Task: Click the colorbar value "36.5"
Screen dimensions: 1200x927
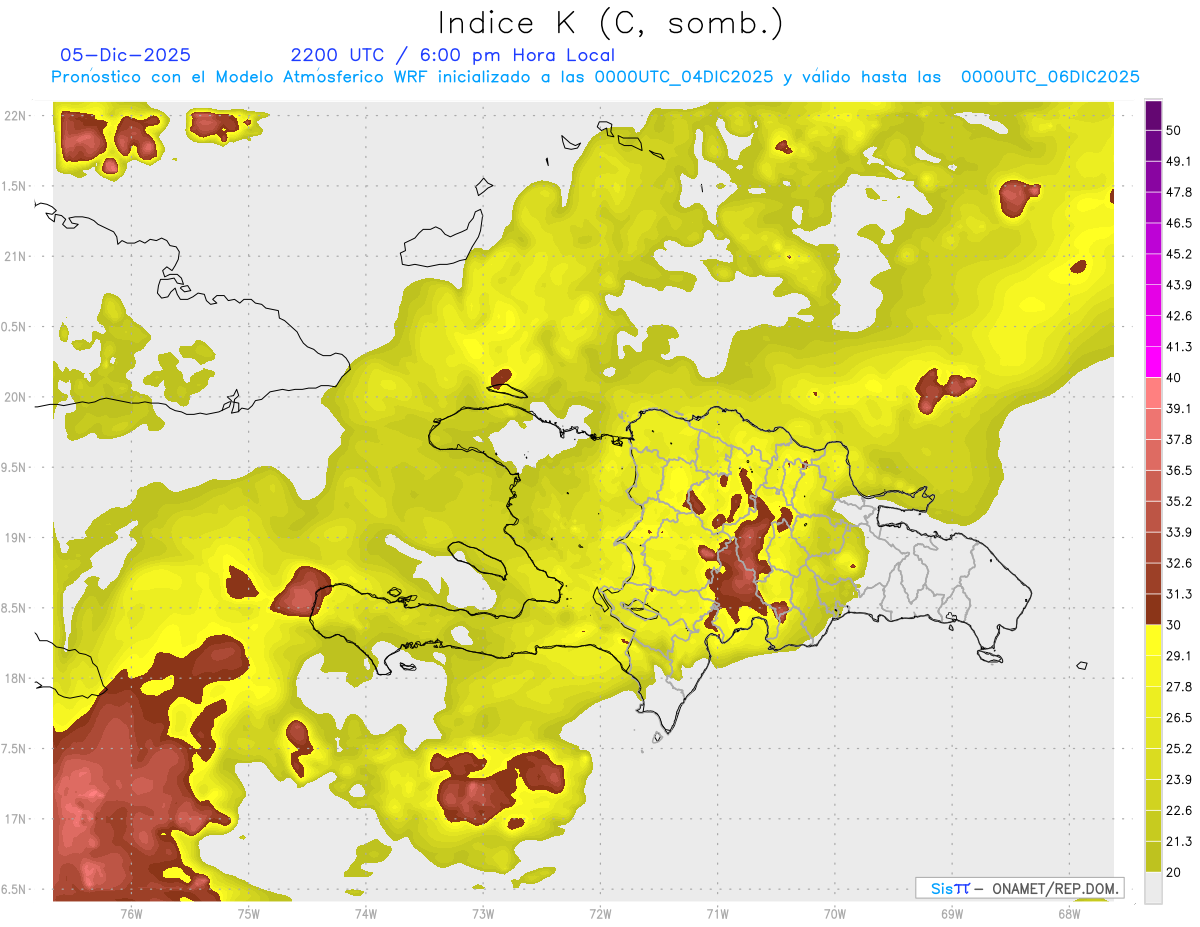Action: pyautogui.click(x=1178, y=470)
